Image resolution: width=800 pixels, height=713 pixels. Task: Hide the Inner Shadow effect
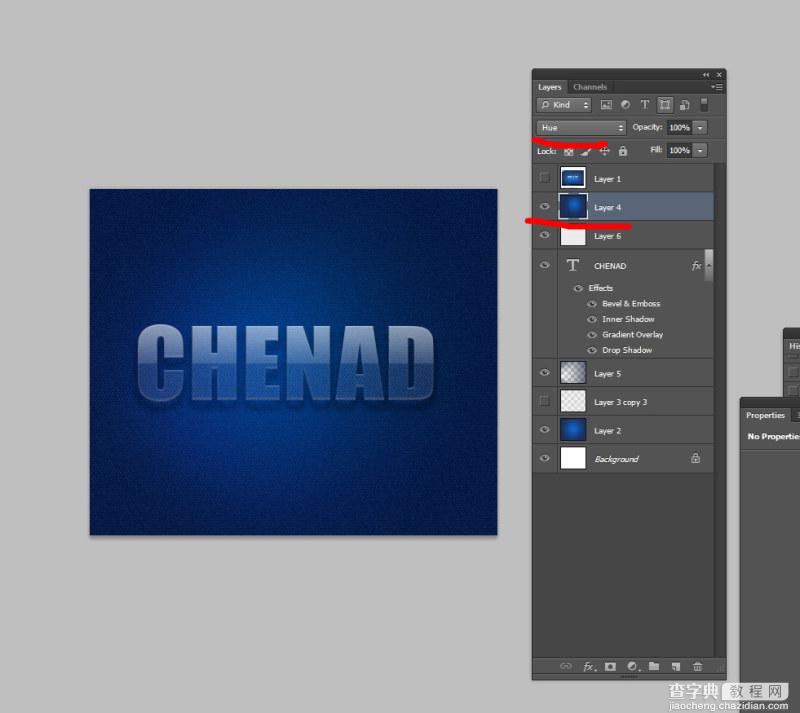point(592,319)
